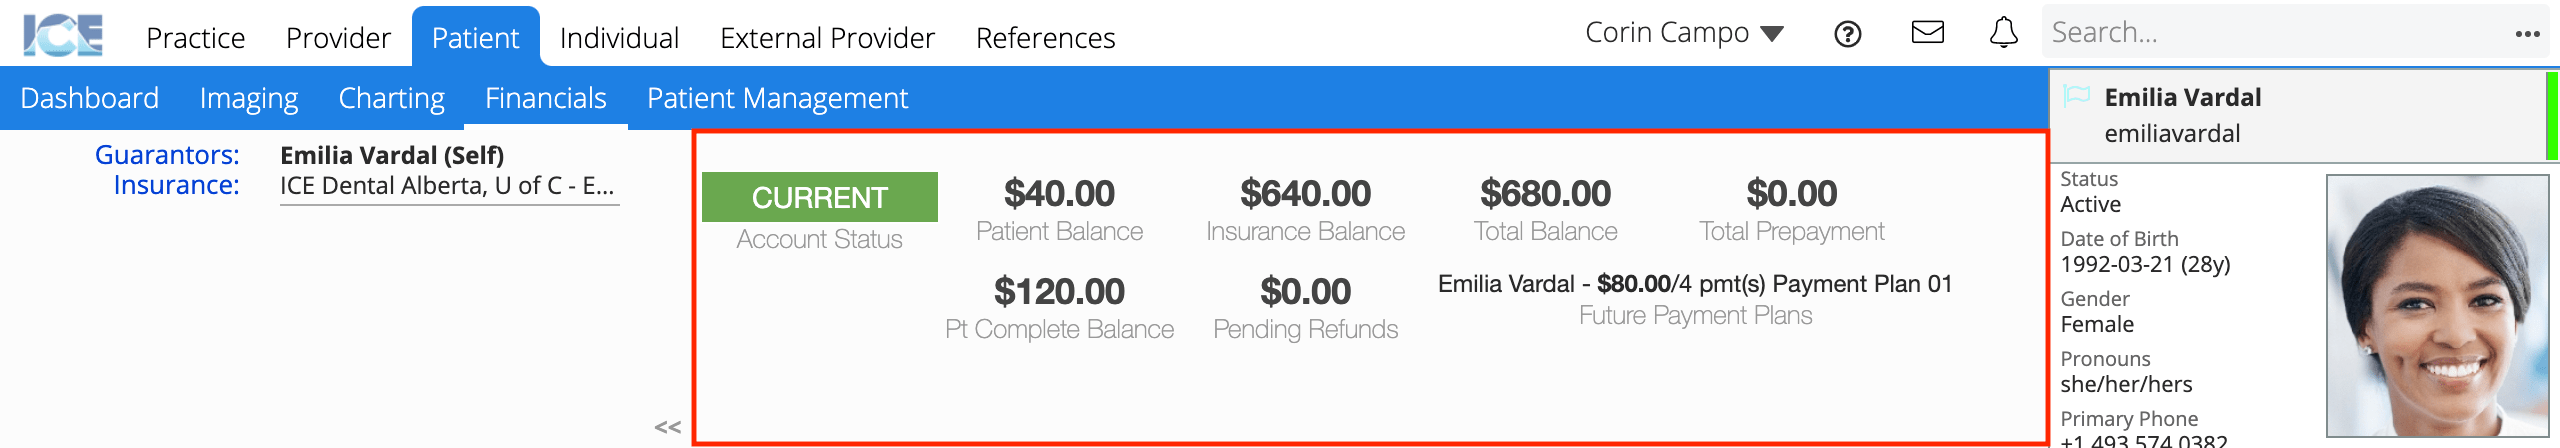This screenshot has height=448, width=2560.
Task: Click the search options ellipsis icon
Action: click(x=2527, y=34)
